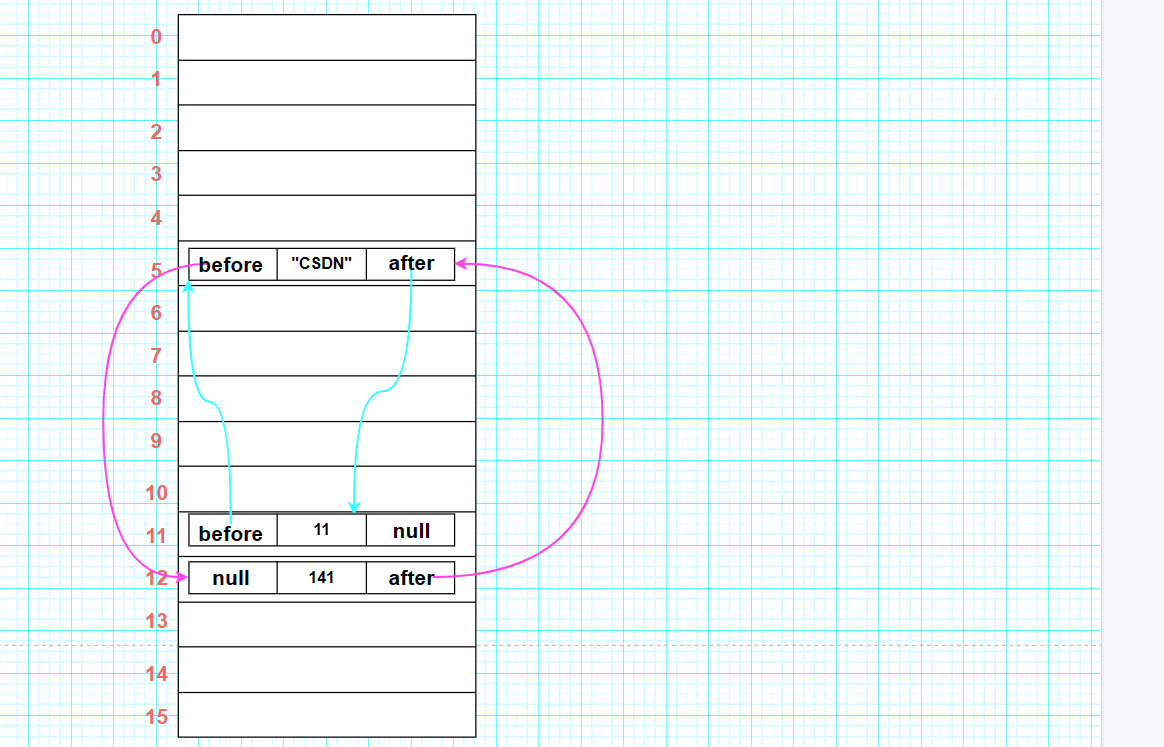
Task: Click the red index label 15
Action: point(157,717)
